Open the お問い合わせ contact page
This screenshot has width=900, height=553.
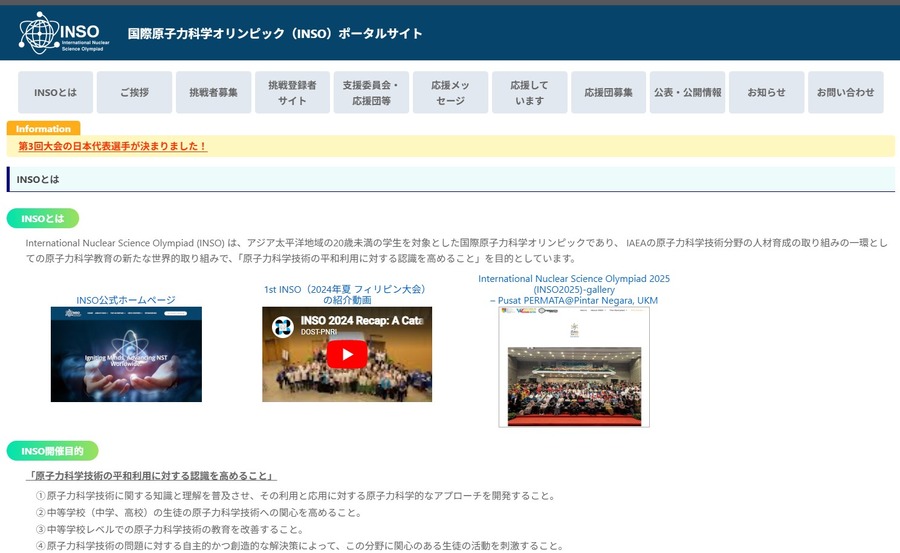click(x=845, y=92)
